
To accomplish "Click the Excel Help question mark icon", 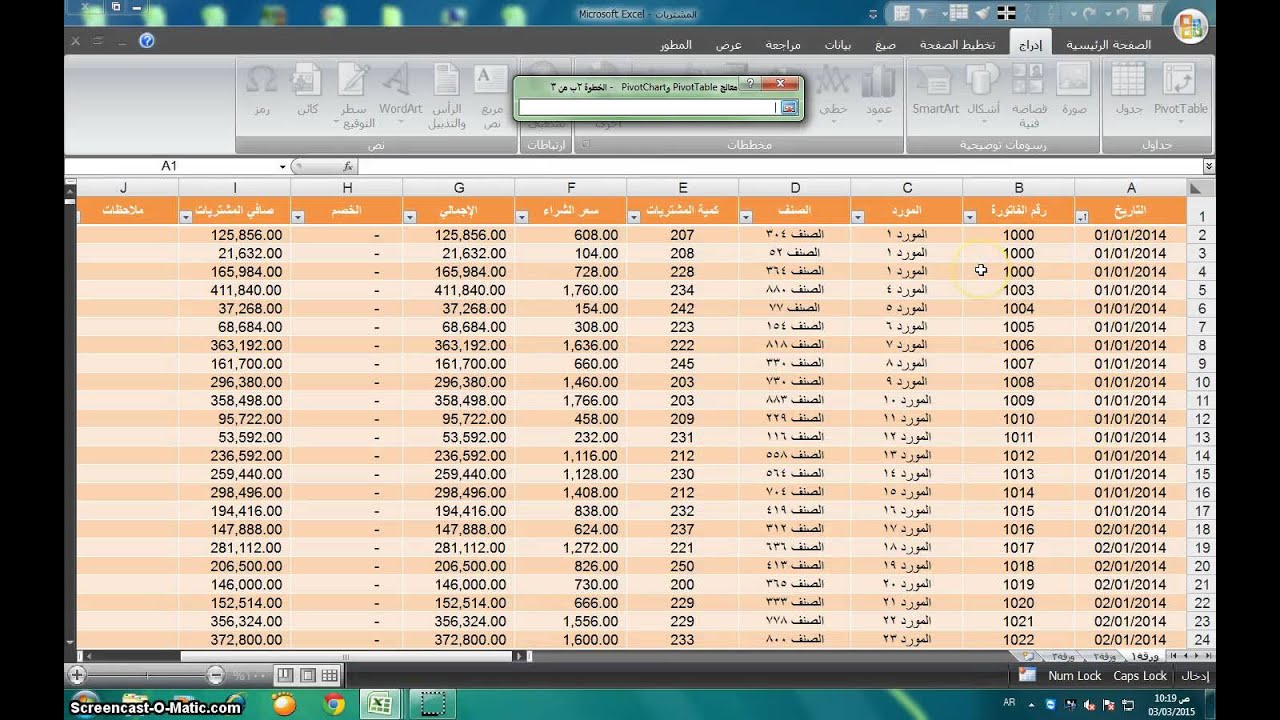I will click(147, 41).
